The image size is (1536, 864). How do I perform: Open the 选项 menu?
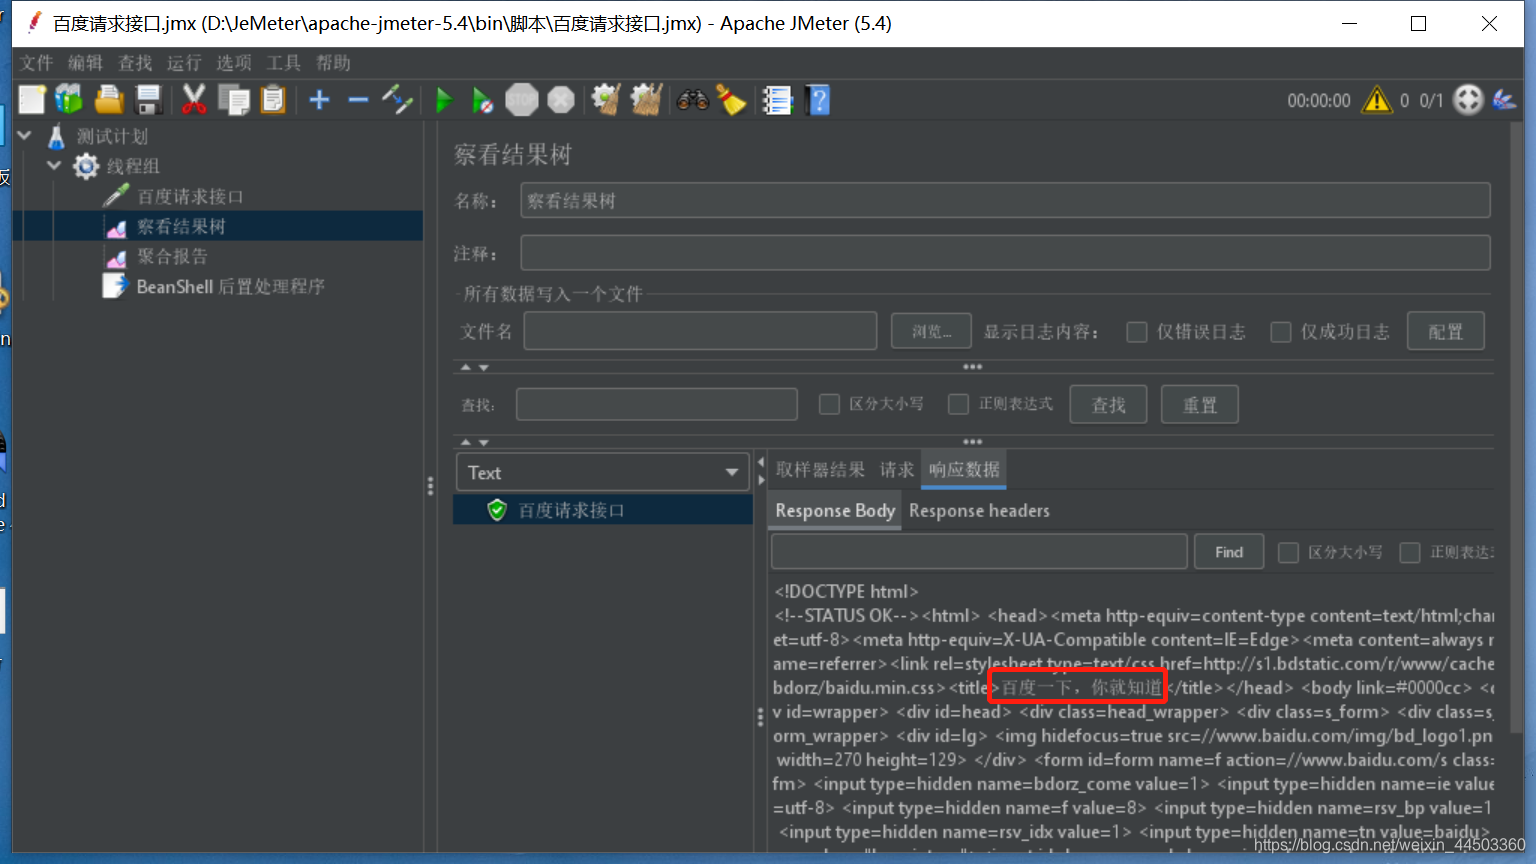tap(234, 63)
